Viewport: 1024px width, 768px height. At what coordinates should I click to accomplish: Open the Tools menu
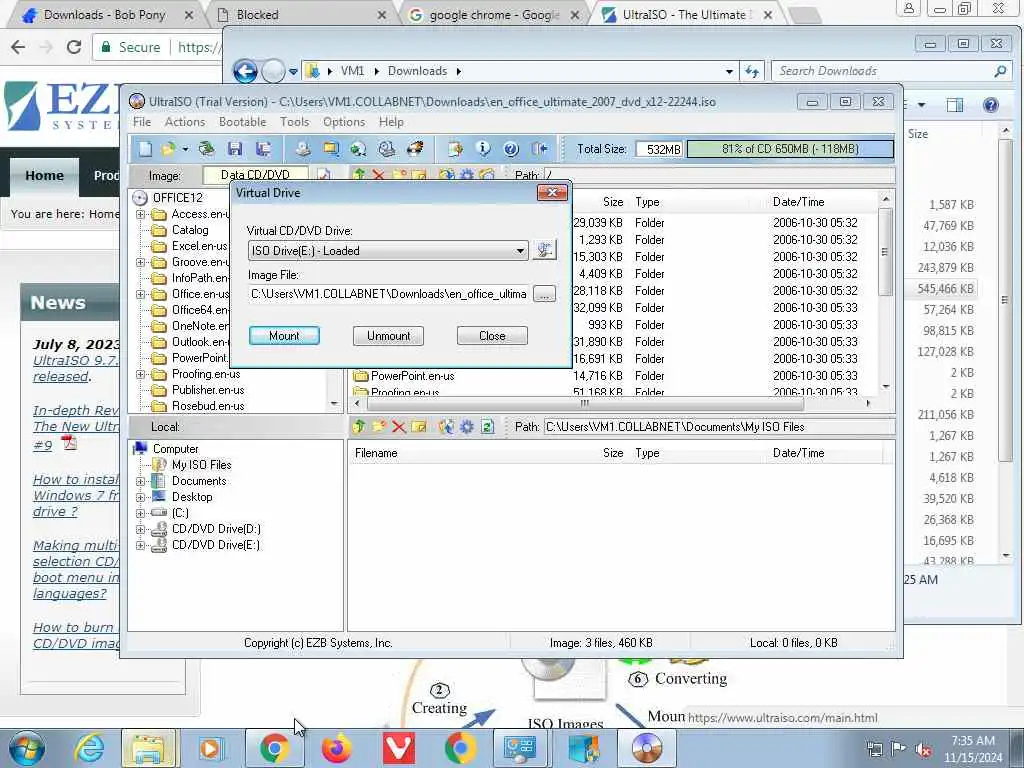(295, 122)
